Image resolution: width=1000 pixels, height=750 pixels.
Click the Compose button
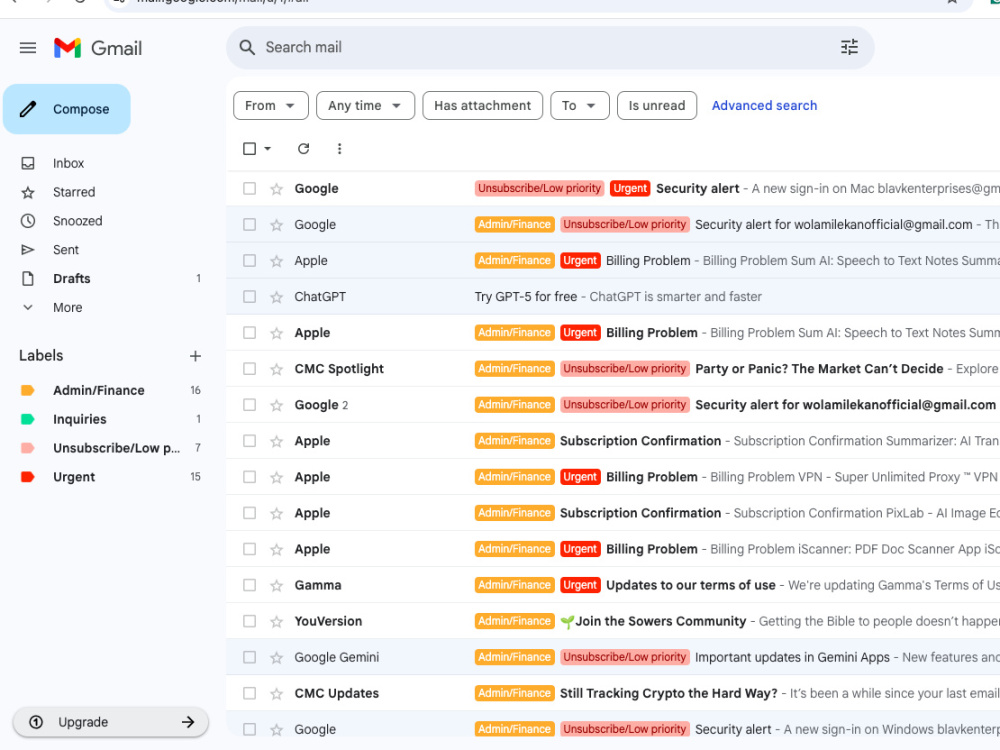coord(67,109)
